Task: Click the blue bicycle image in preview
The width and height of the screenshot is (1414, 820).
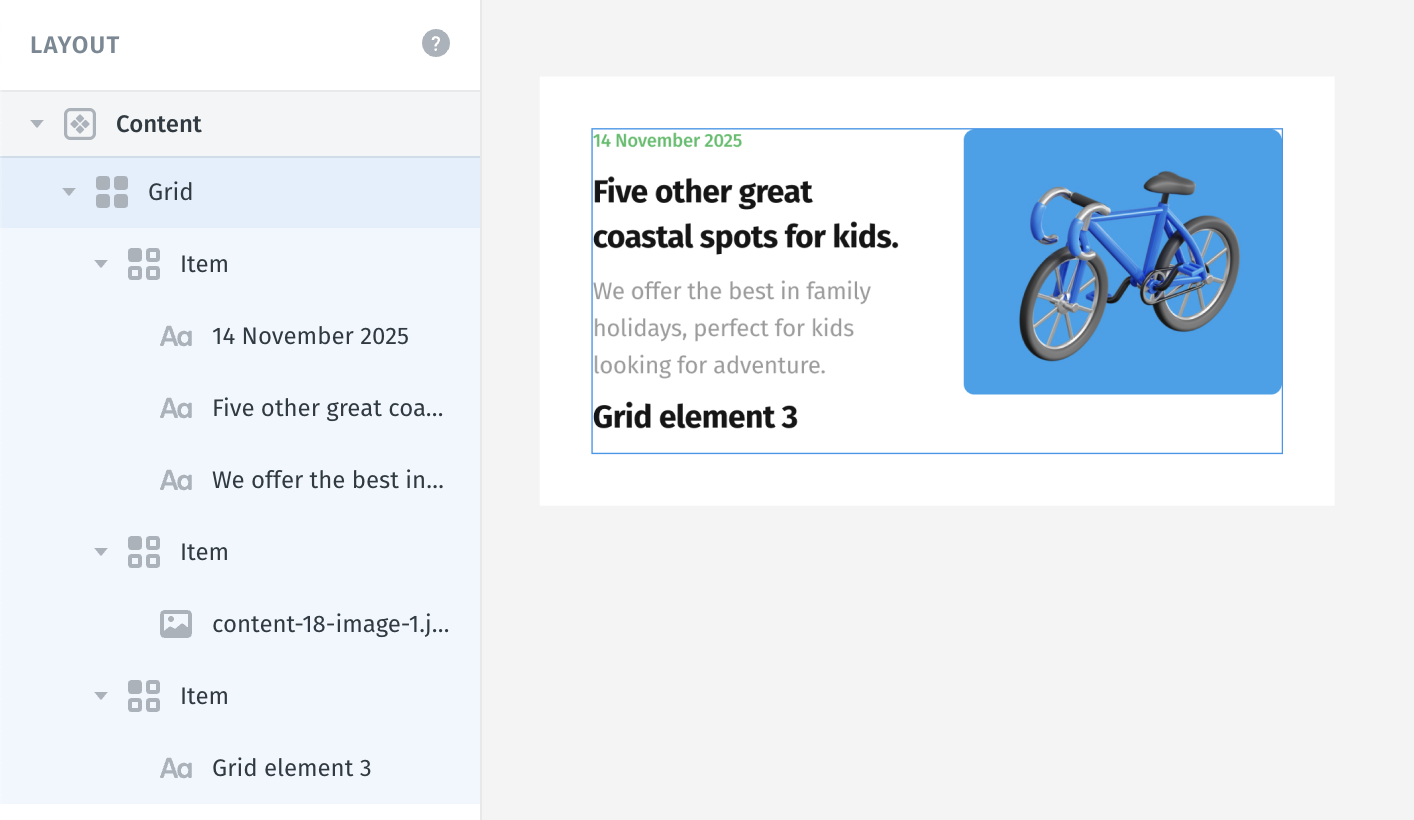Action: coord(1123,261)
